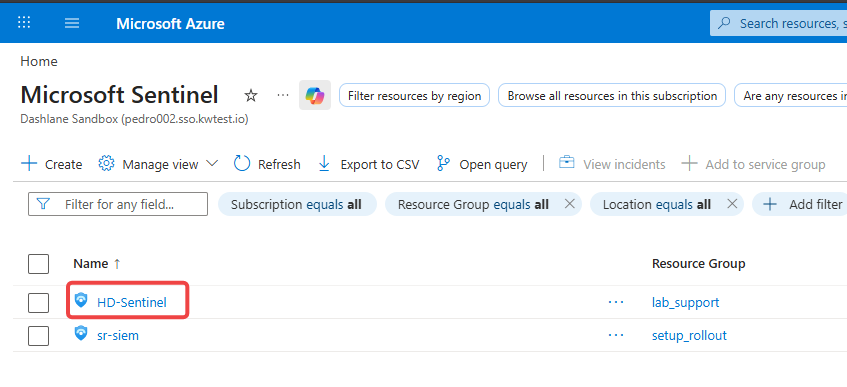The width and height of the screenshot is (847, 387).
Task: Open the Copilot icon button
Action: click(x=315, y=96)
